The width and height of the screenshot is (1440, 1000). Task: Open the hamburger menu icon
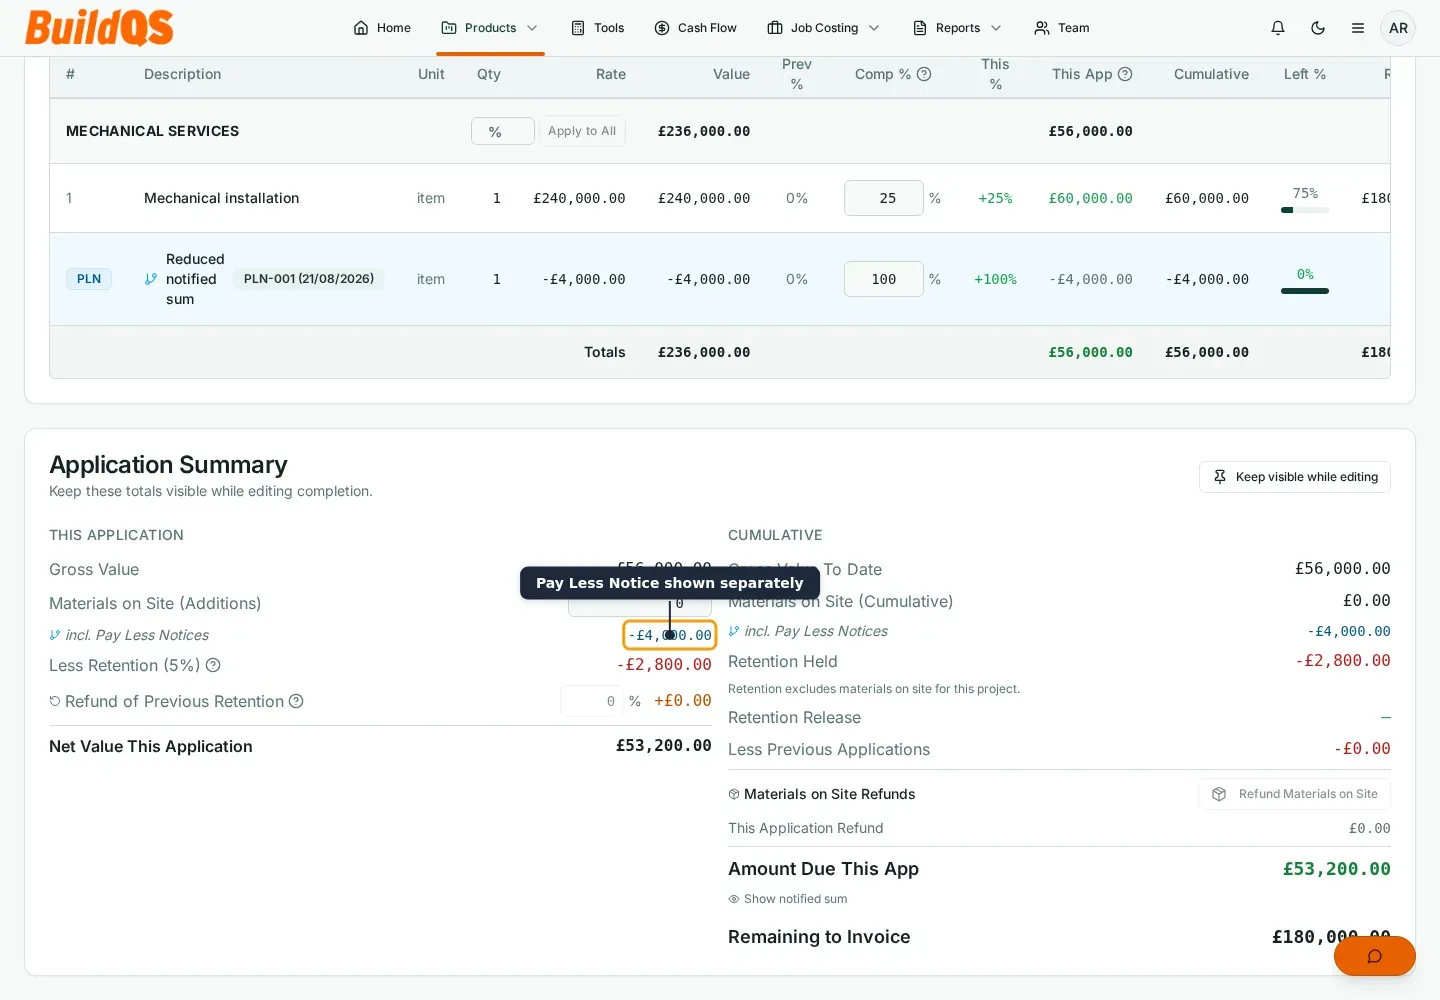(x=1358, y=28)
